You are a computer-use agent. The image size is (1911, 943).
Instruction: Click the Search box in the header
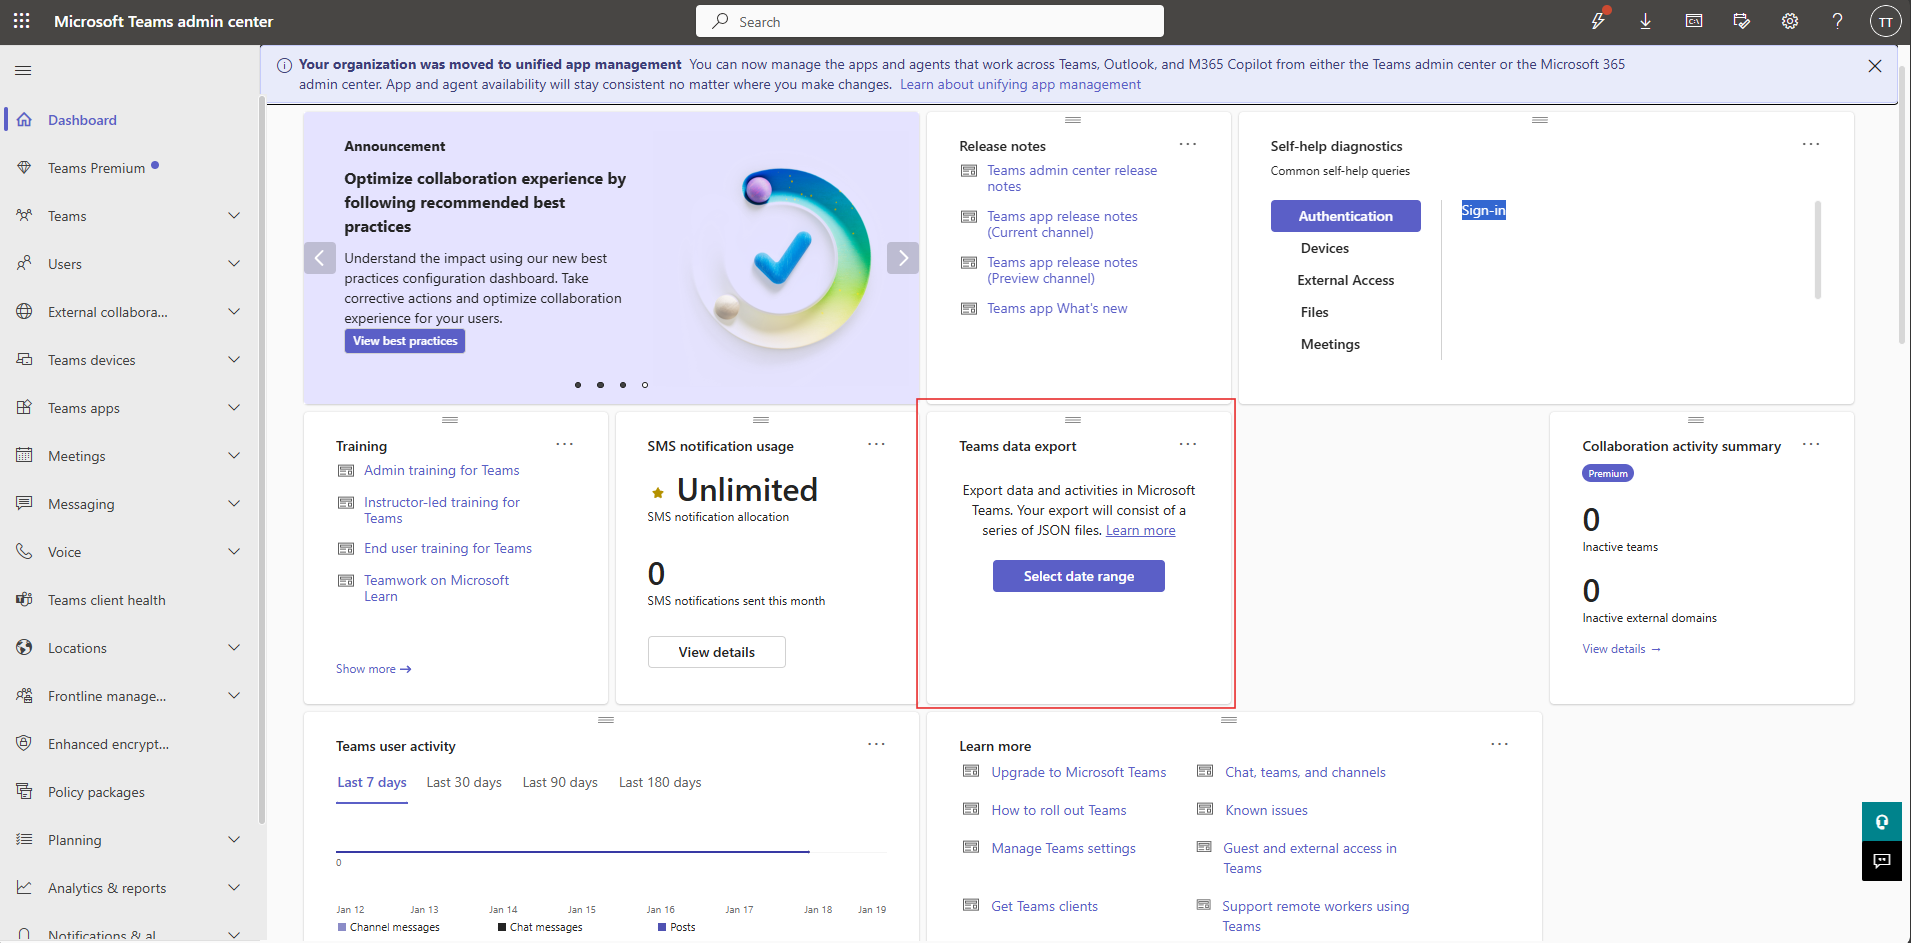click(x=930, y=21)
